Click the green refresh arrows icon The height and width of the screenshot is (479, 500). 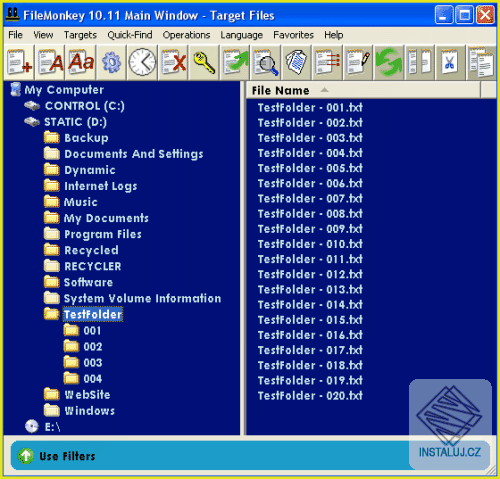[389, 62]
